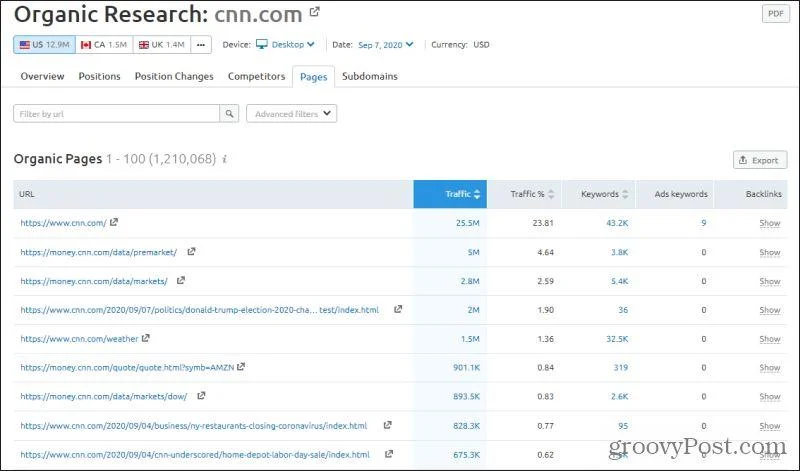Go to the Subdomains tab
Image resolution: width=800 pixels, height=471 pixels.
(370, 76)
